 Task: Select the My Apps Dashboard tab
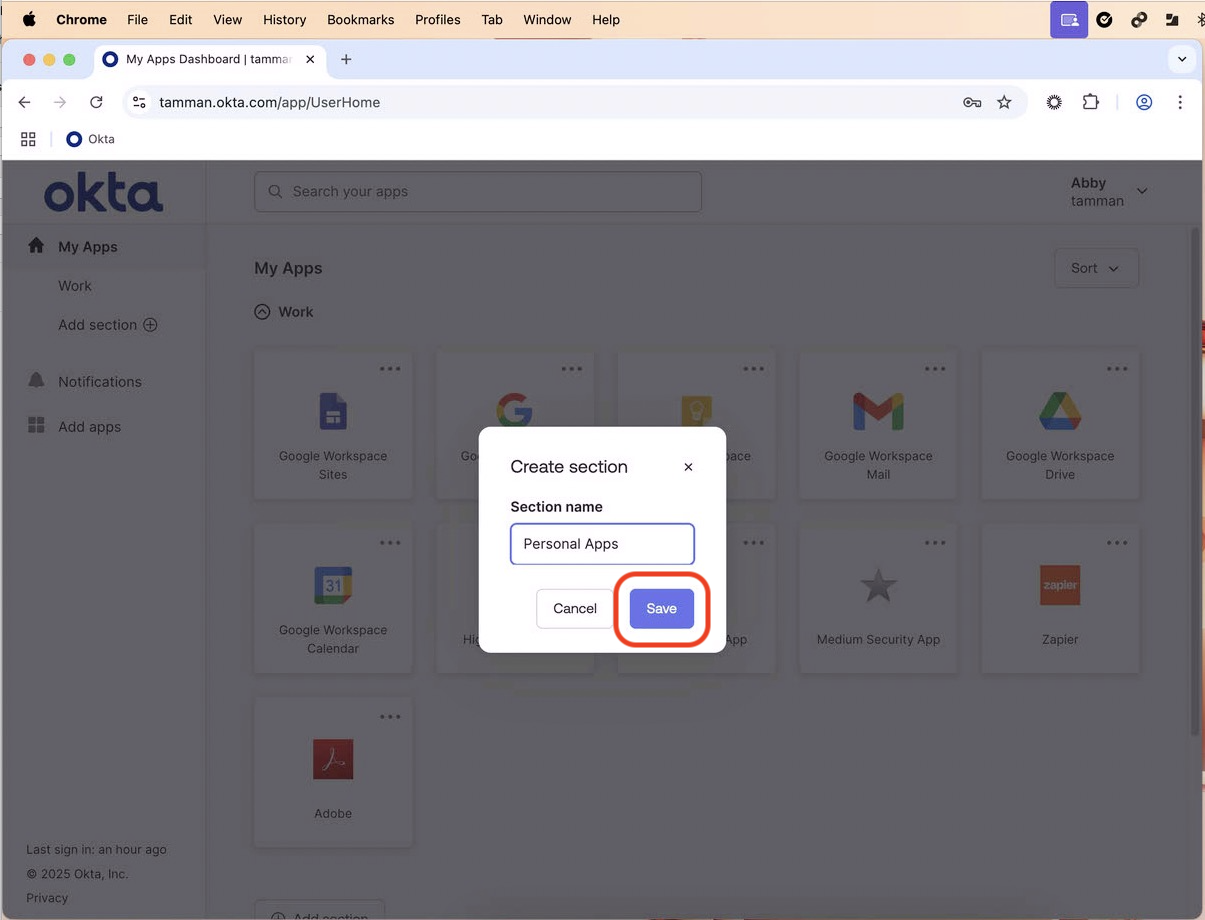(x=210, y=59)
